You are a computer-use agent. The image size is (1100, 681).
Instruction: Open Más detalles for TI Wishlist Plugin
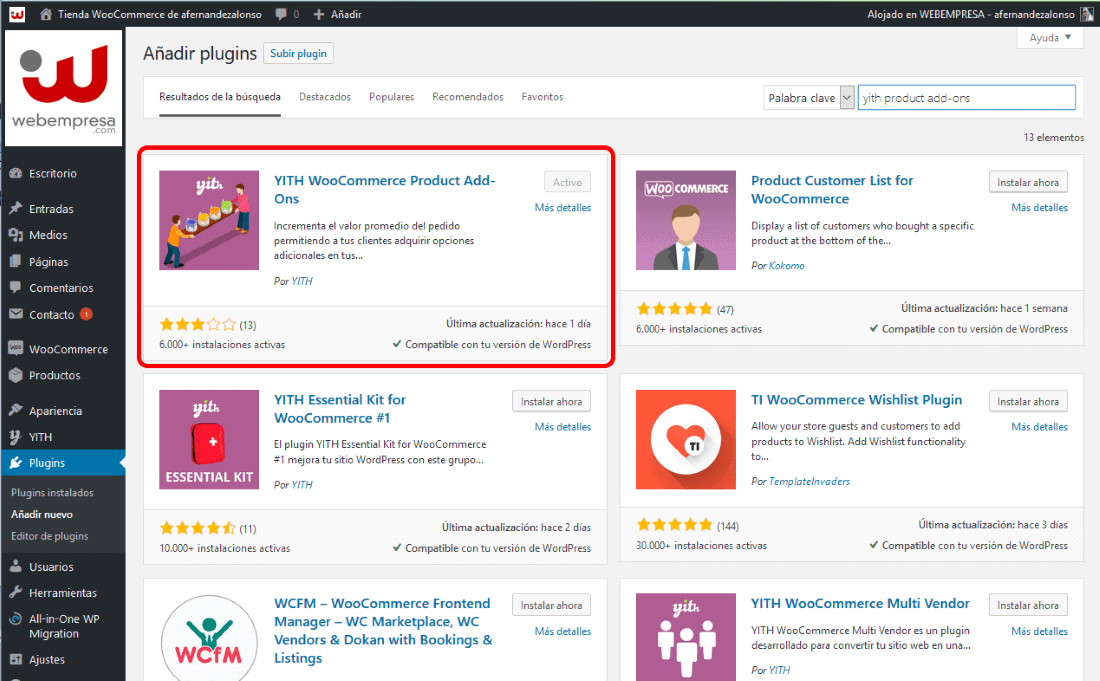tap(1040, 426)
